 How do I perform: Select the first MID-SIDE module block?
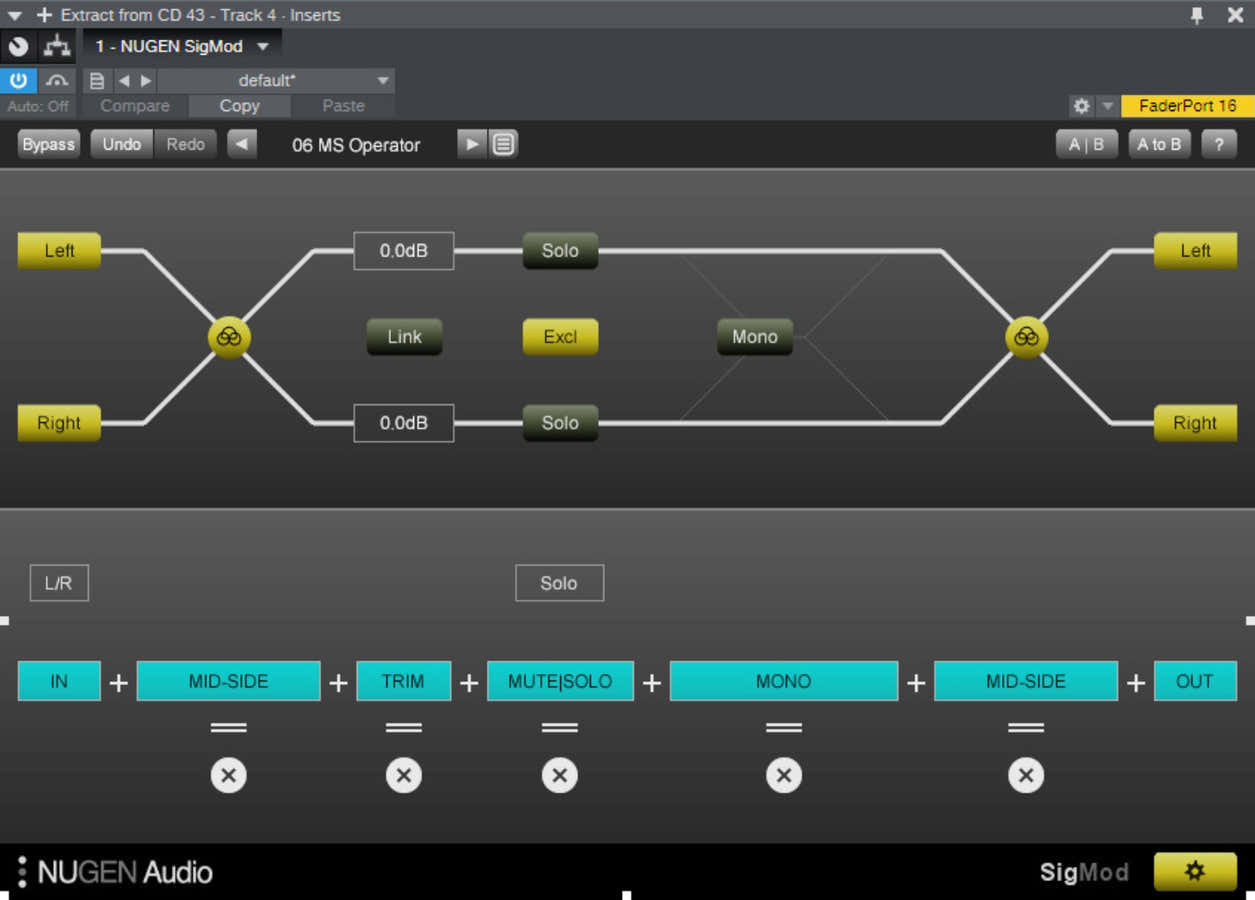(x=229, y=681)
